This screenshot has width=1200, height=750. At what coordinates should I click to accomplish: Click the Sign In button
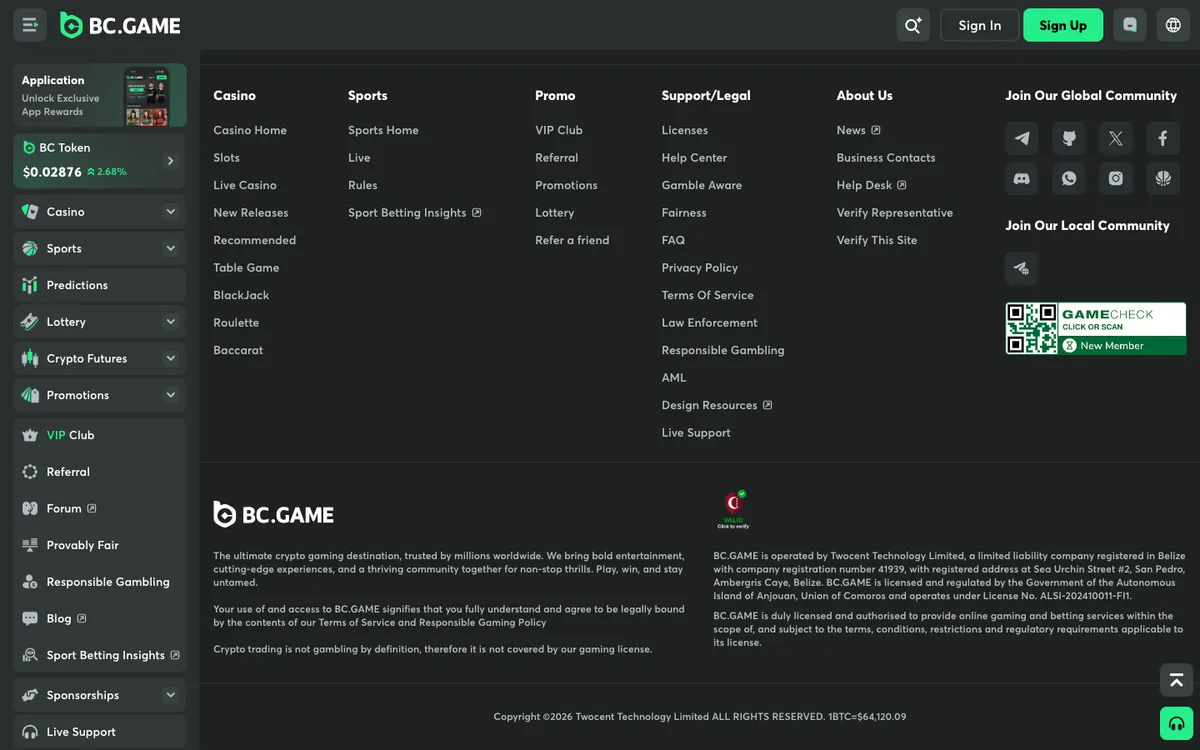click(980, 25)
